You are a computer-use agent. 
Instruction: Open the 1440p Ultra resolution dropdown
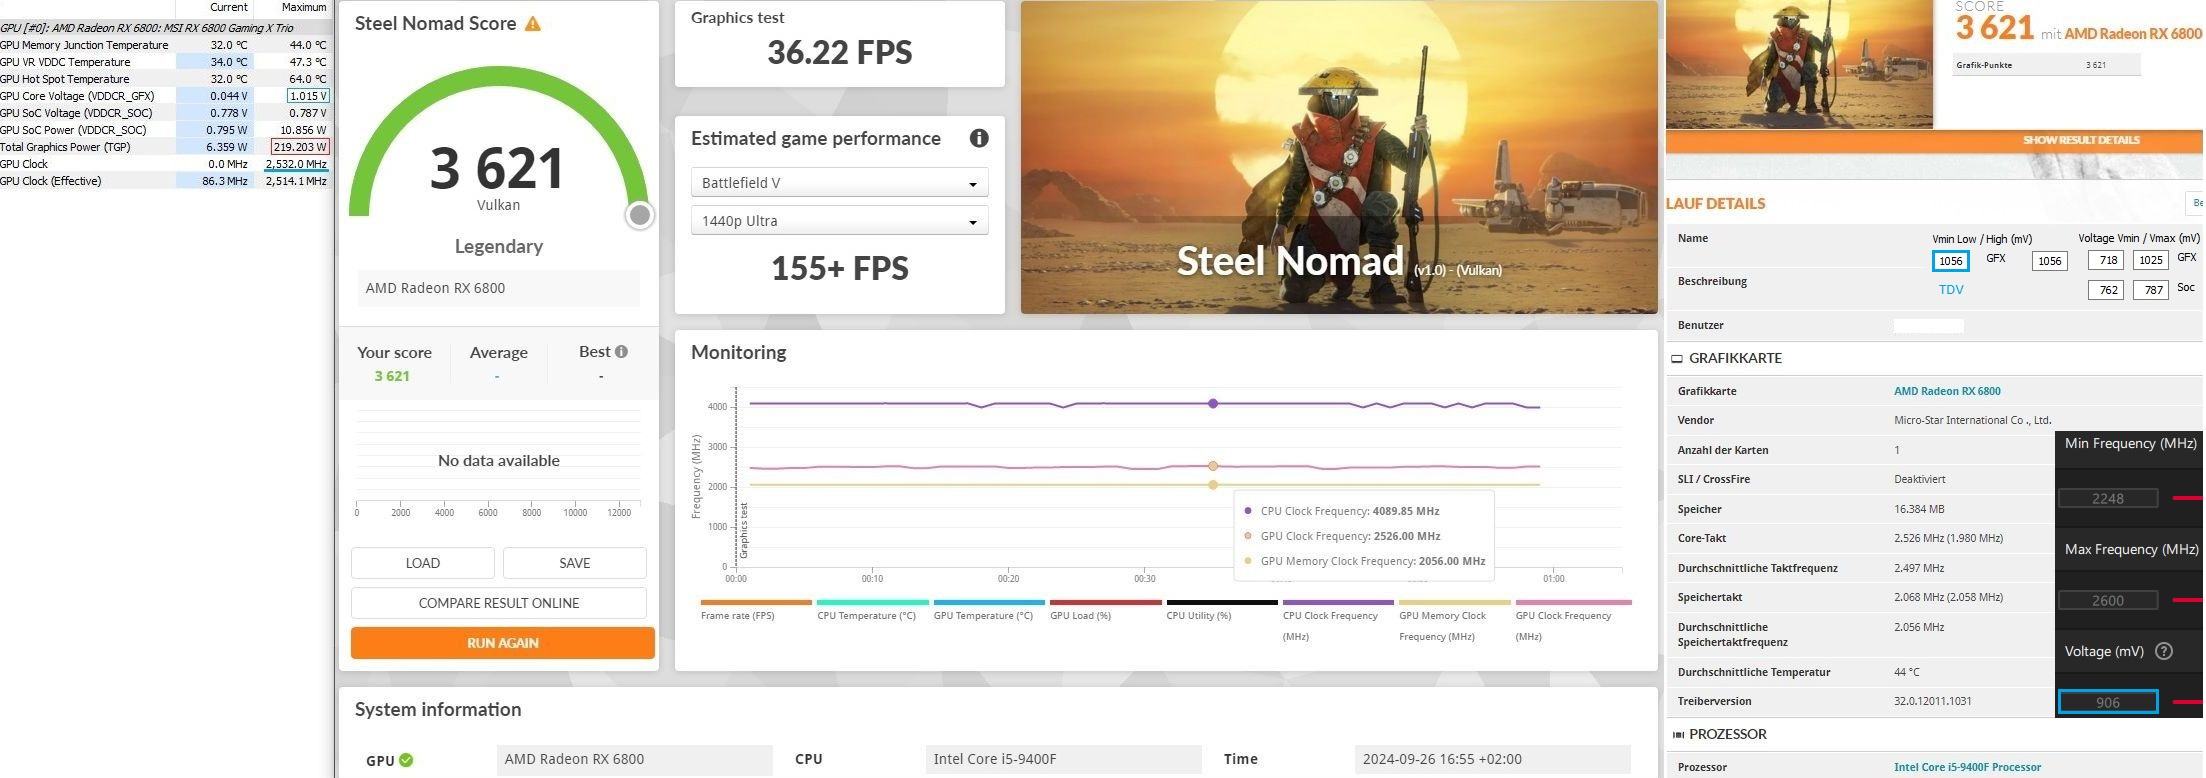point(839,221)
